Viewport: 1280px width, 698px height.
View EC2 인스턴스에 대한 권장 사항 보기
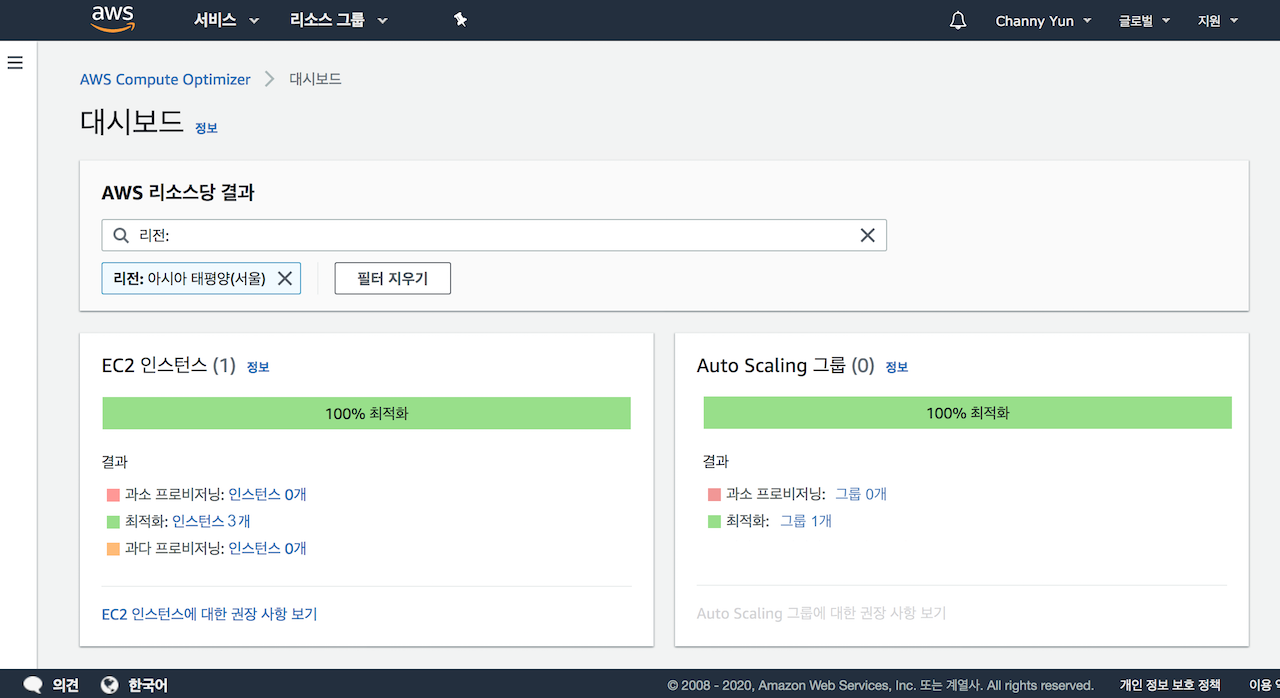pyautogui.click(x=210, y=614)
